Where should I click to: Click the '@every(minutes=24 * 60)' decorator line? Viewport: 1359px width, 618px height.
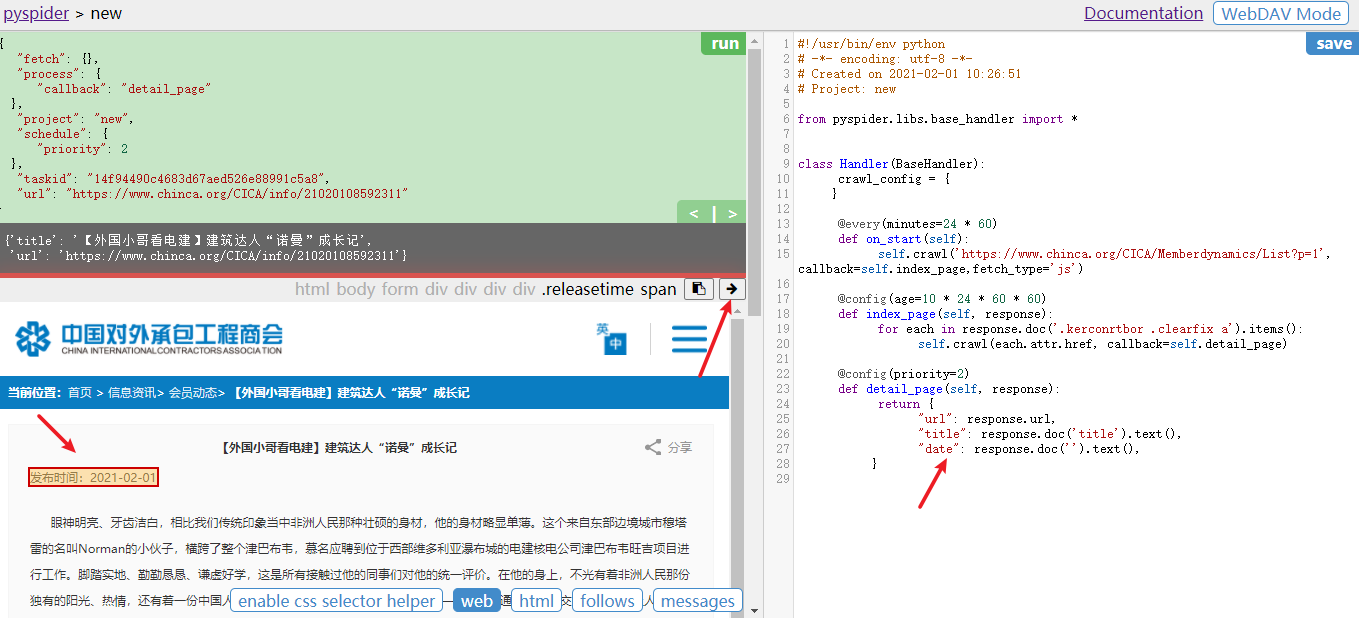917,224
